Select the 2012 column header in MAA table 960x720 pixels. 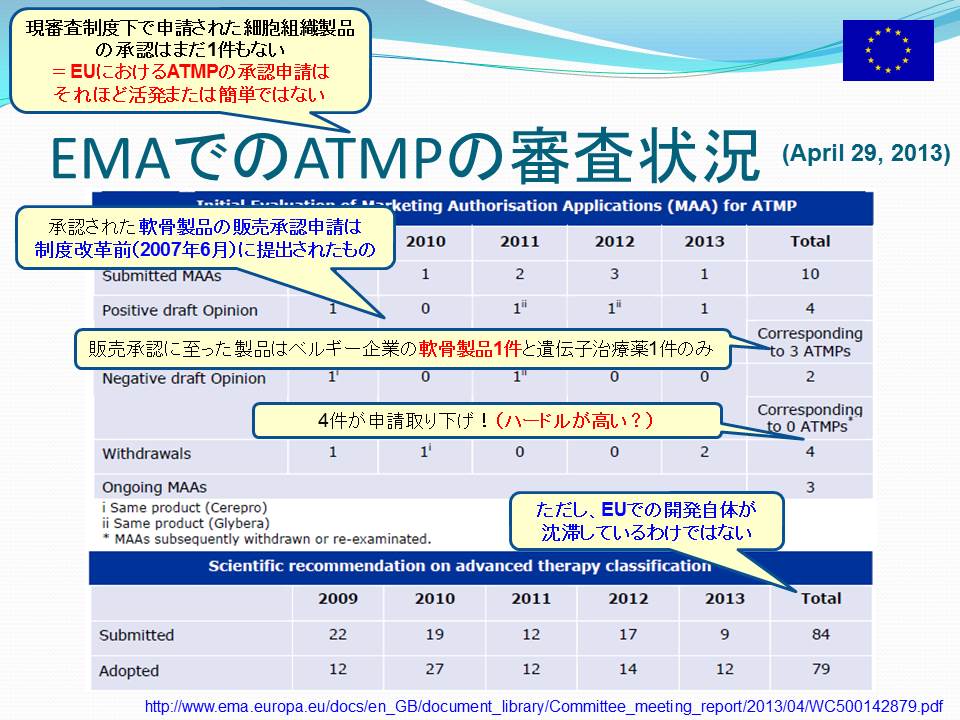615,241
